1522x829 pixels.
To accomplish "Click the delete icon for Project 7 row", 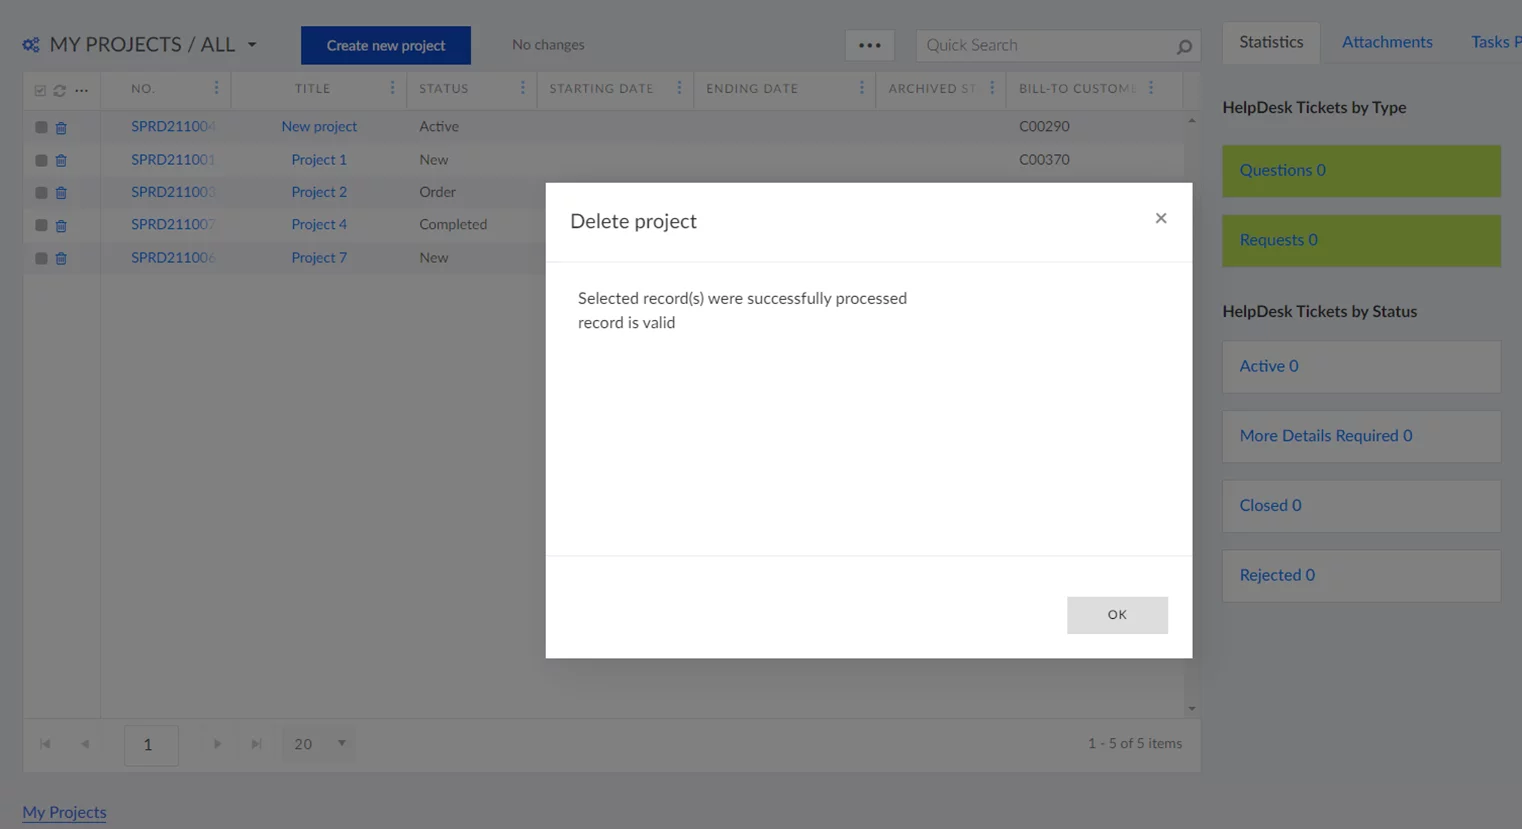I will pyautogui.click(x=61, y=259).
